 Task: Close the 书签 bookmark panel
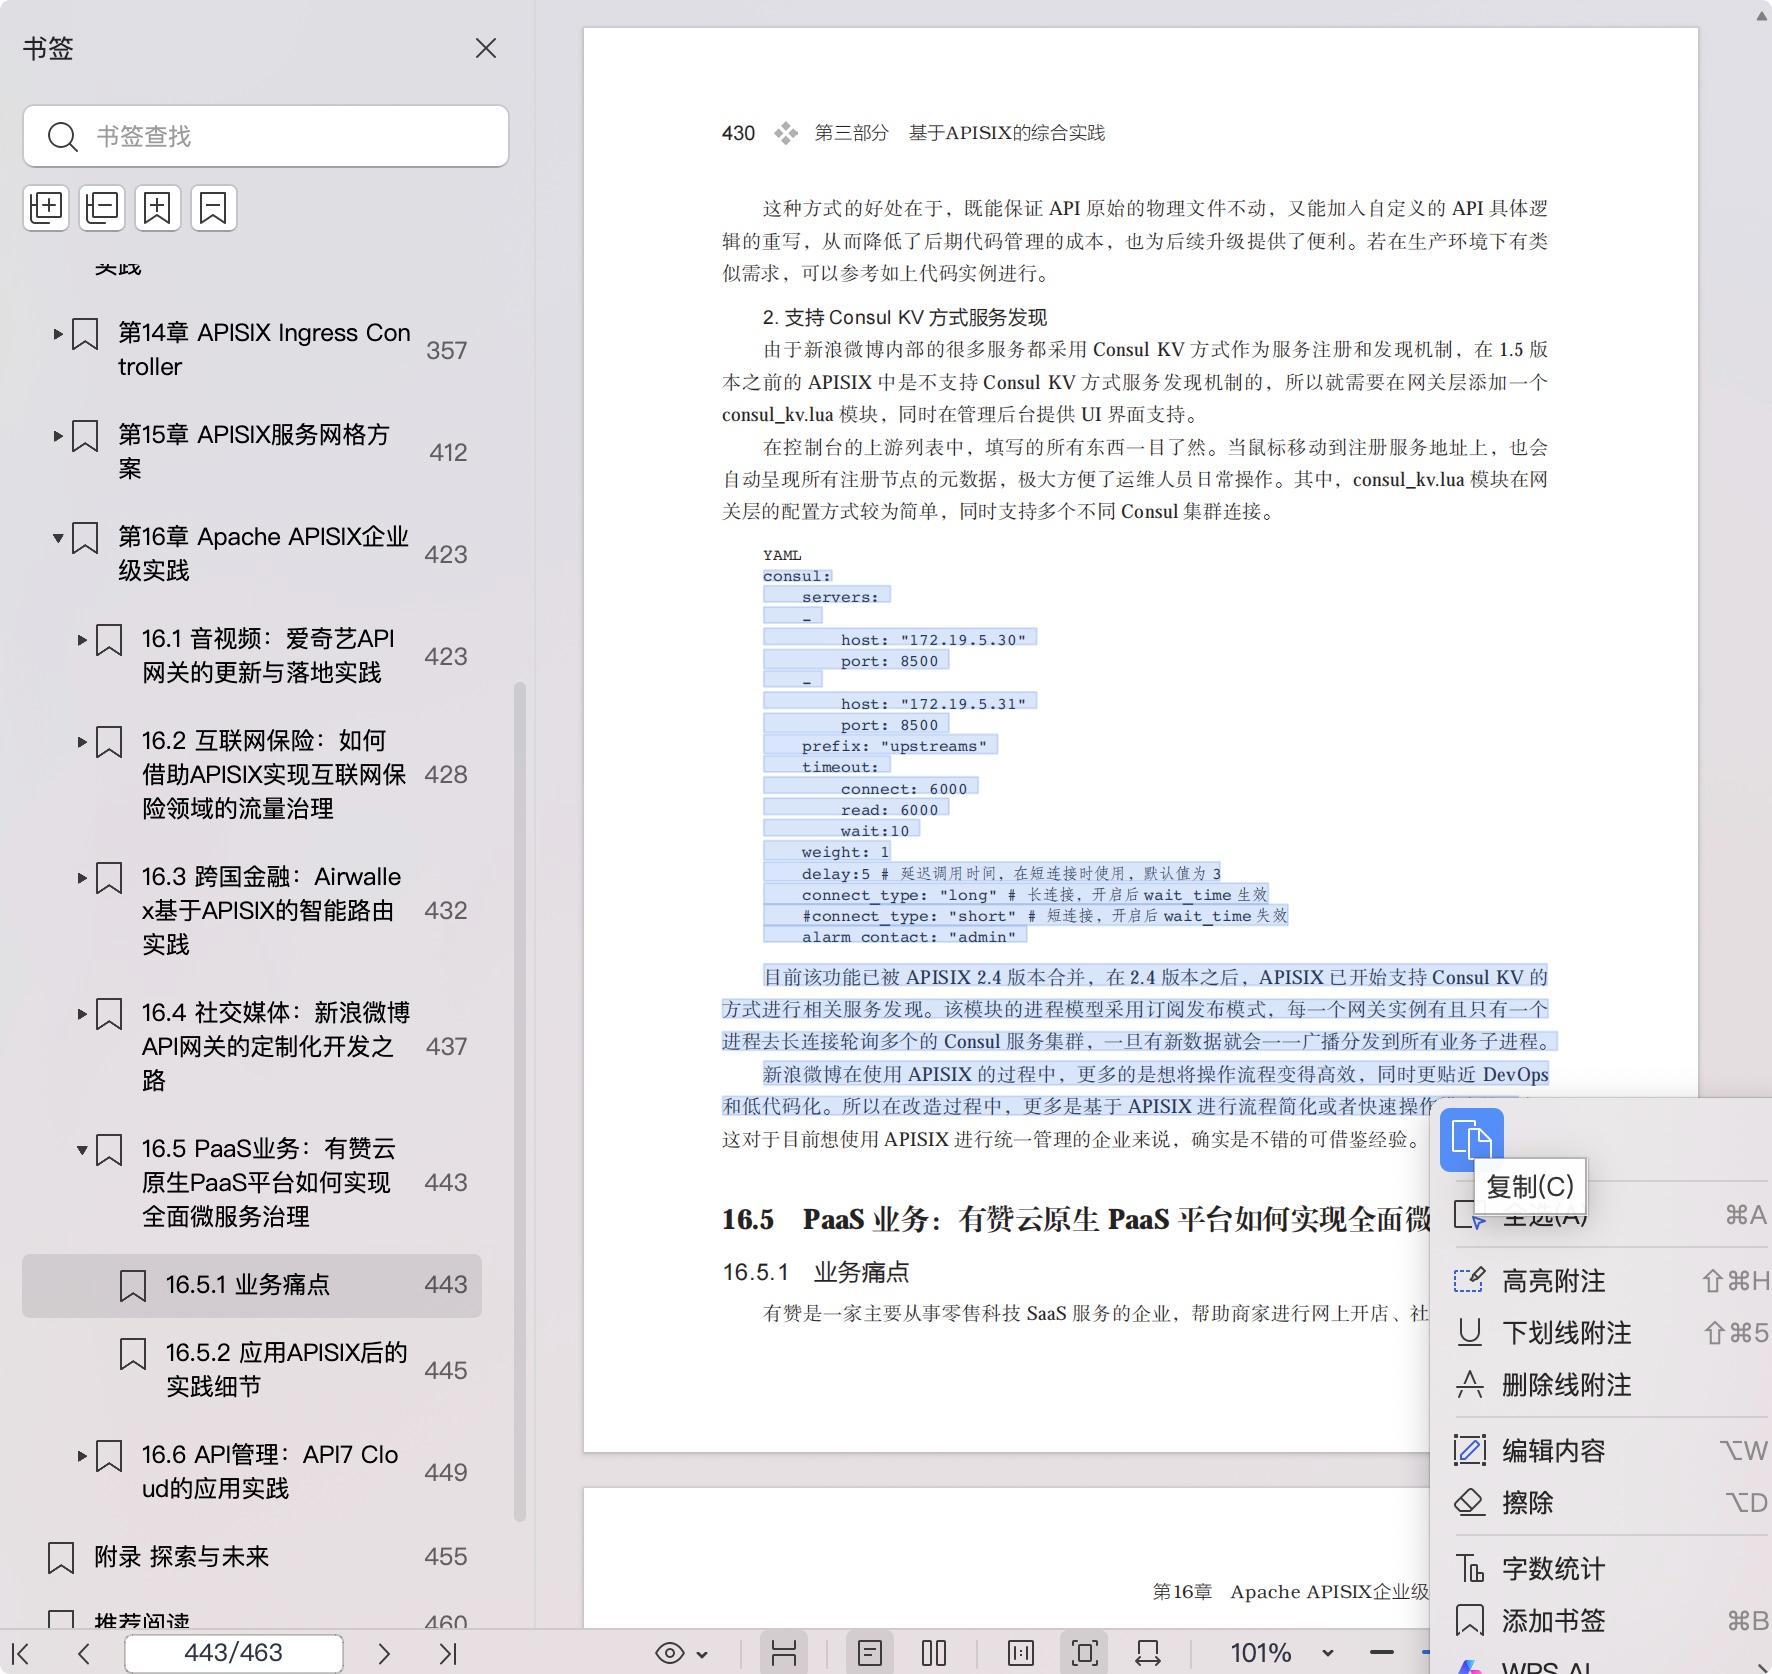point(486,48)
